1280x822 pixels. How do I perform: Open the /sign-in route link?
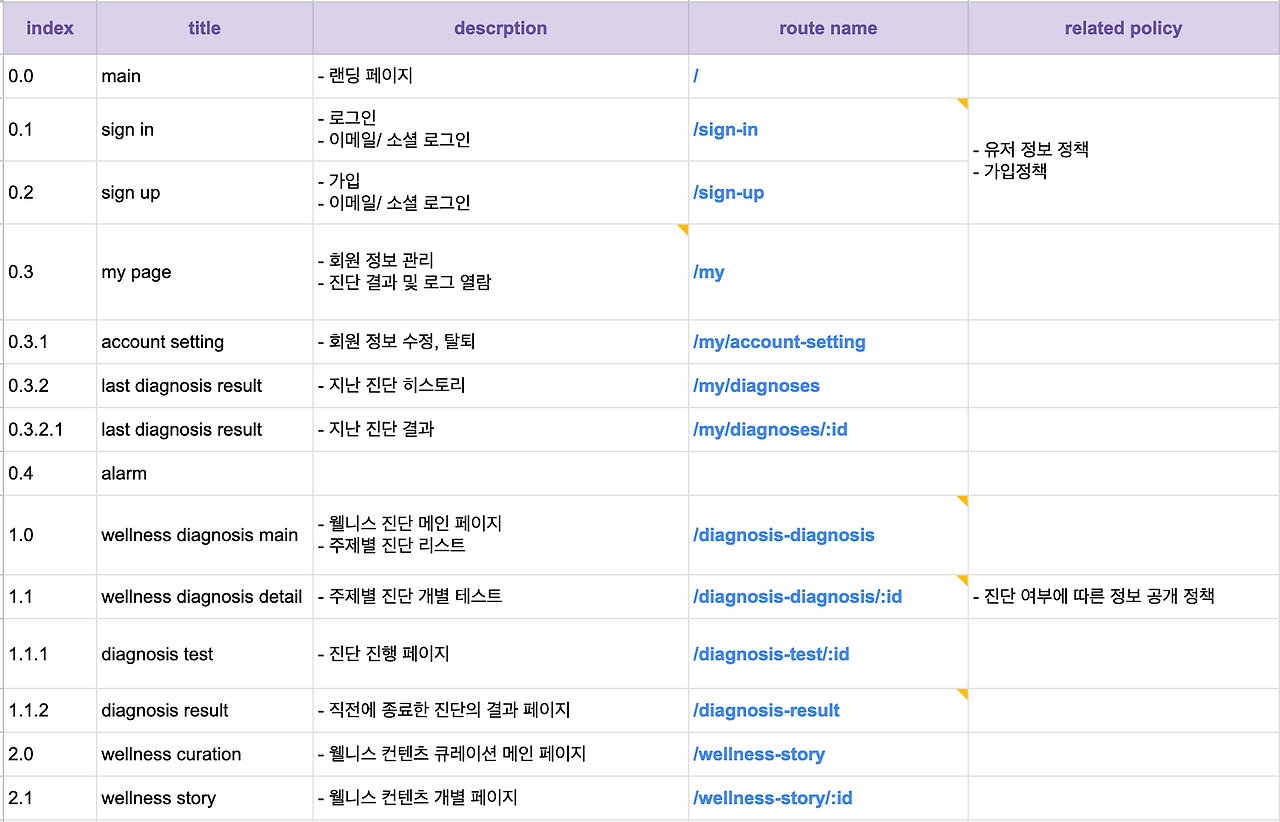pos(726,129)
